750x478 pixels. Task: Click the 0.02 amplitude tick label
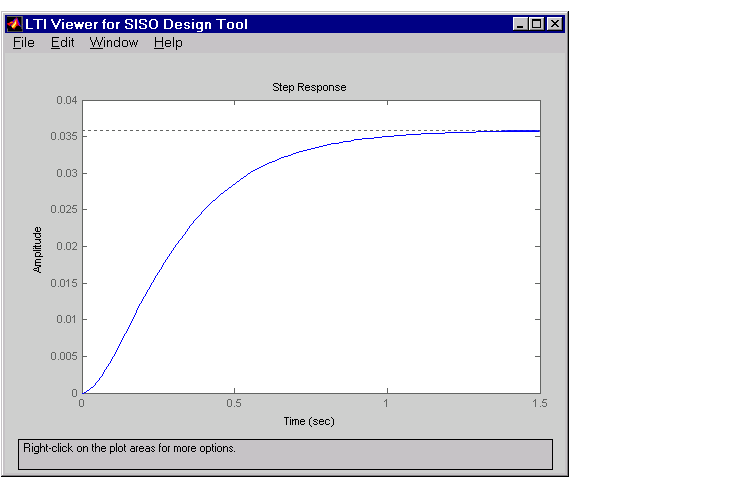[67, 246]
